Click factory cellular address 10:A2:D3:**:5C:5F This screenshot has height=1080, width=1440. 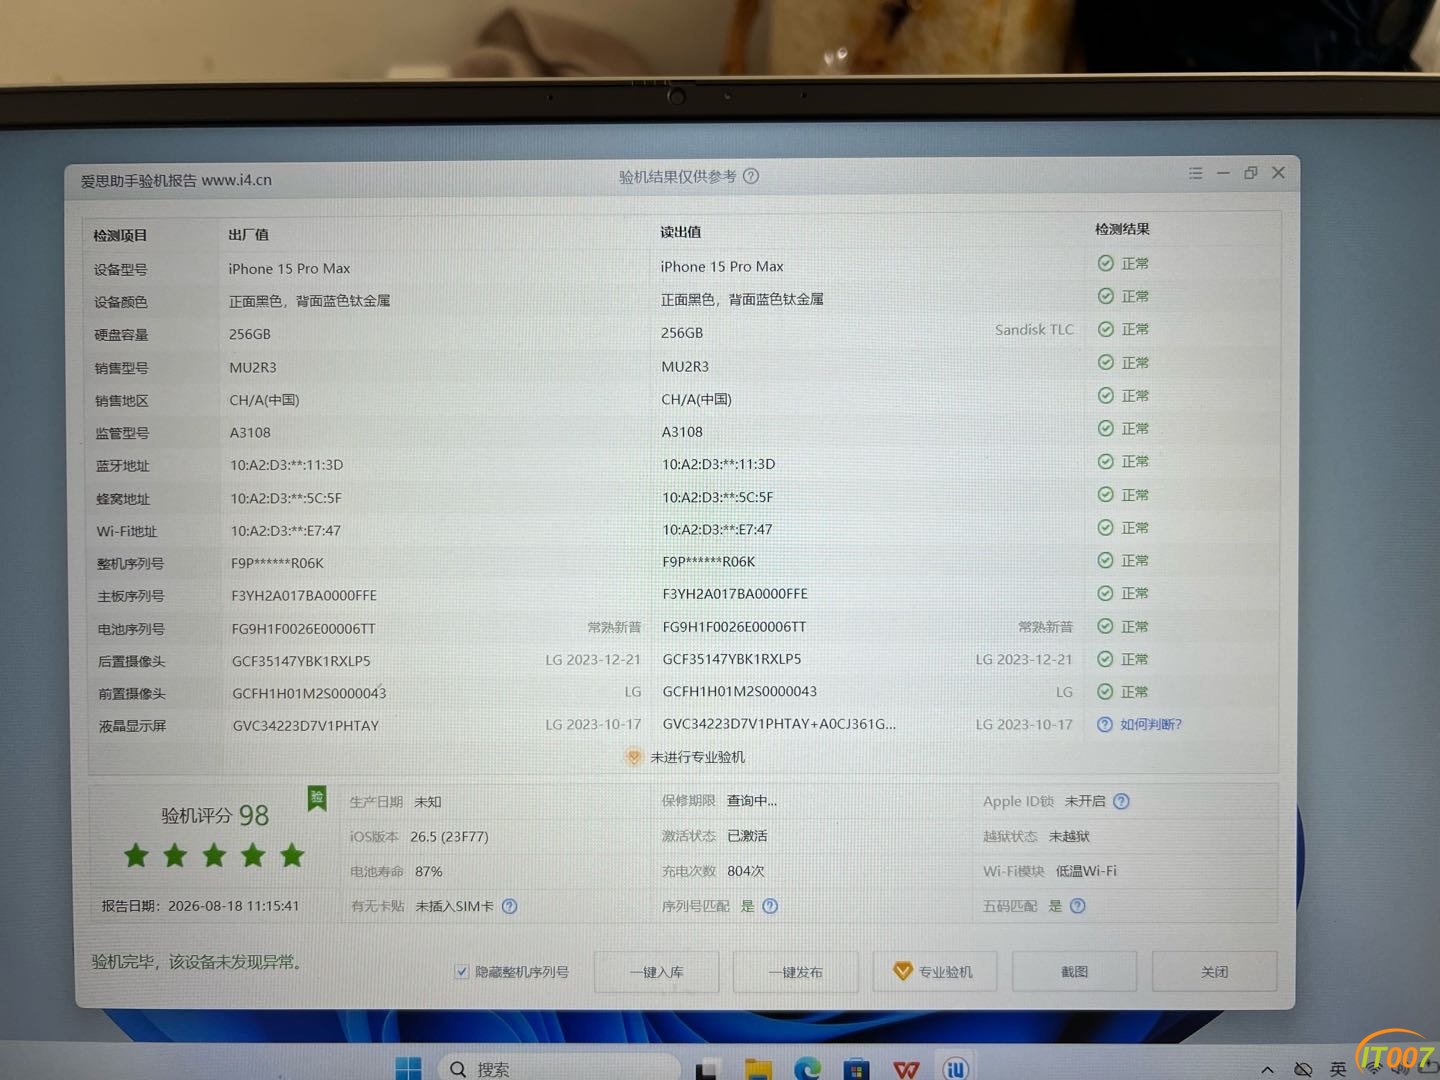pyautogui.click(x=286, y=498)
